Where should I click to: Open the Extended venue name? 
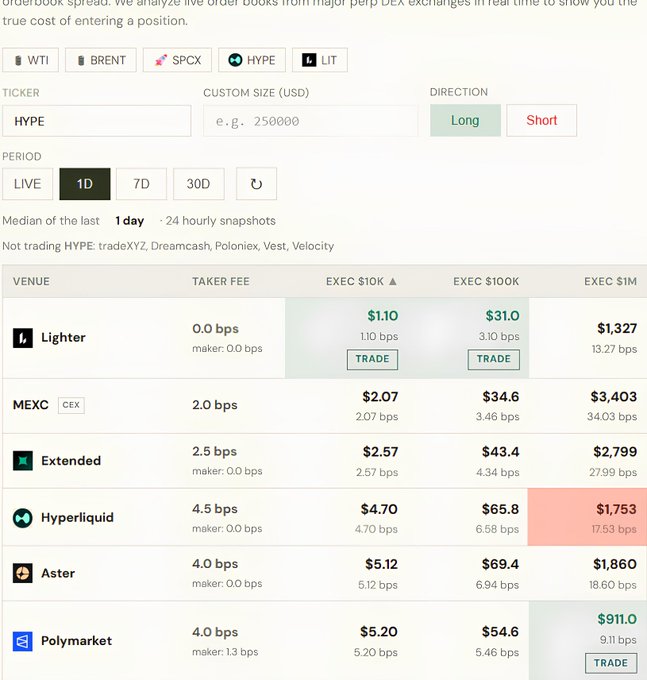coord(71,461)
